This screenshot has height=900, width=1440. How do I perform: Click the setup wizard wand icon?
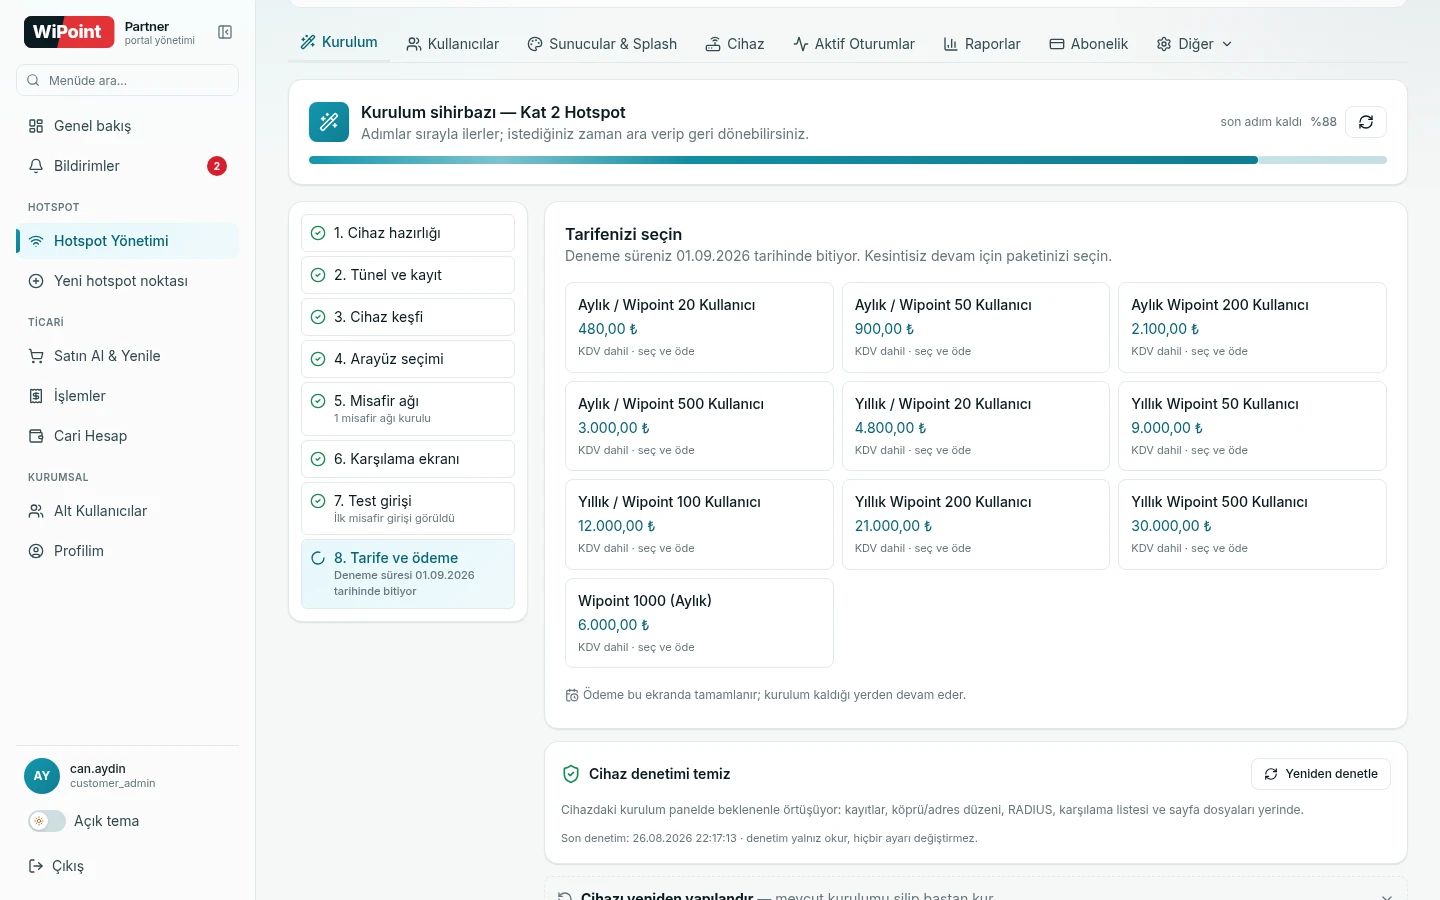pos(329,122)
